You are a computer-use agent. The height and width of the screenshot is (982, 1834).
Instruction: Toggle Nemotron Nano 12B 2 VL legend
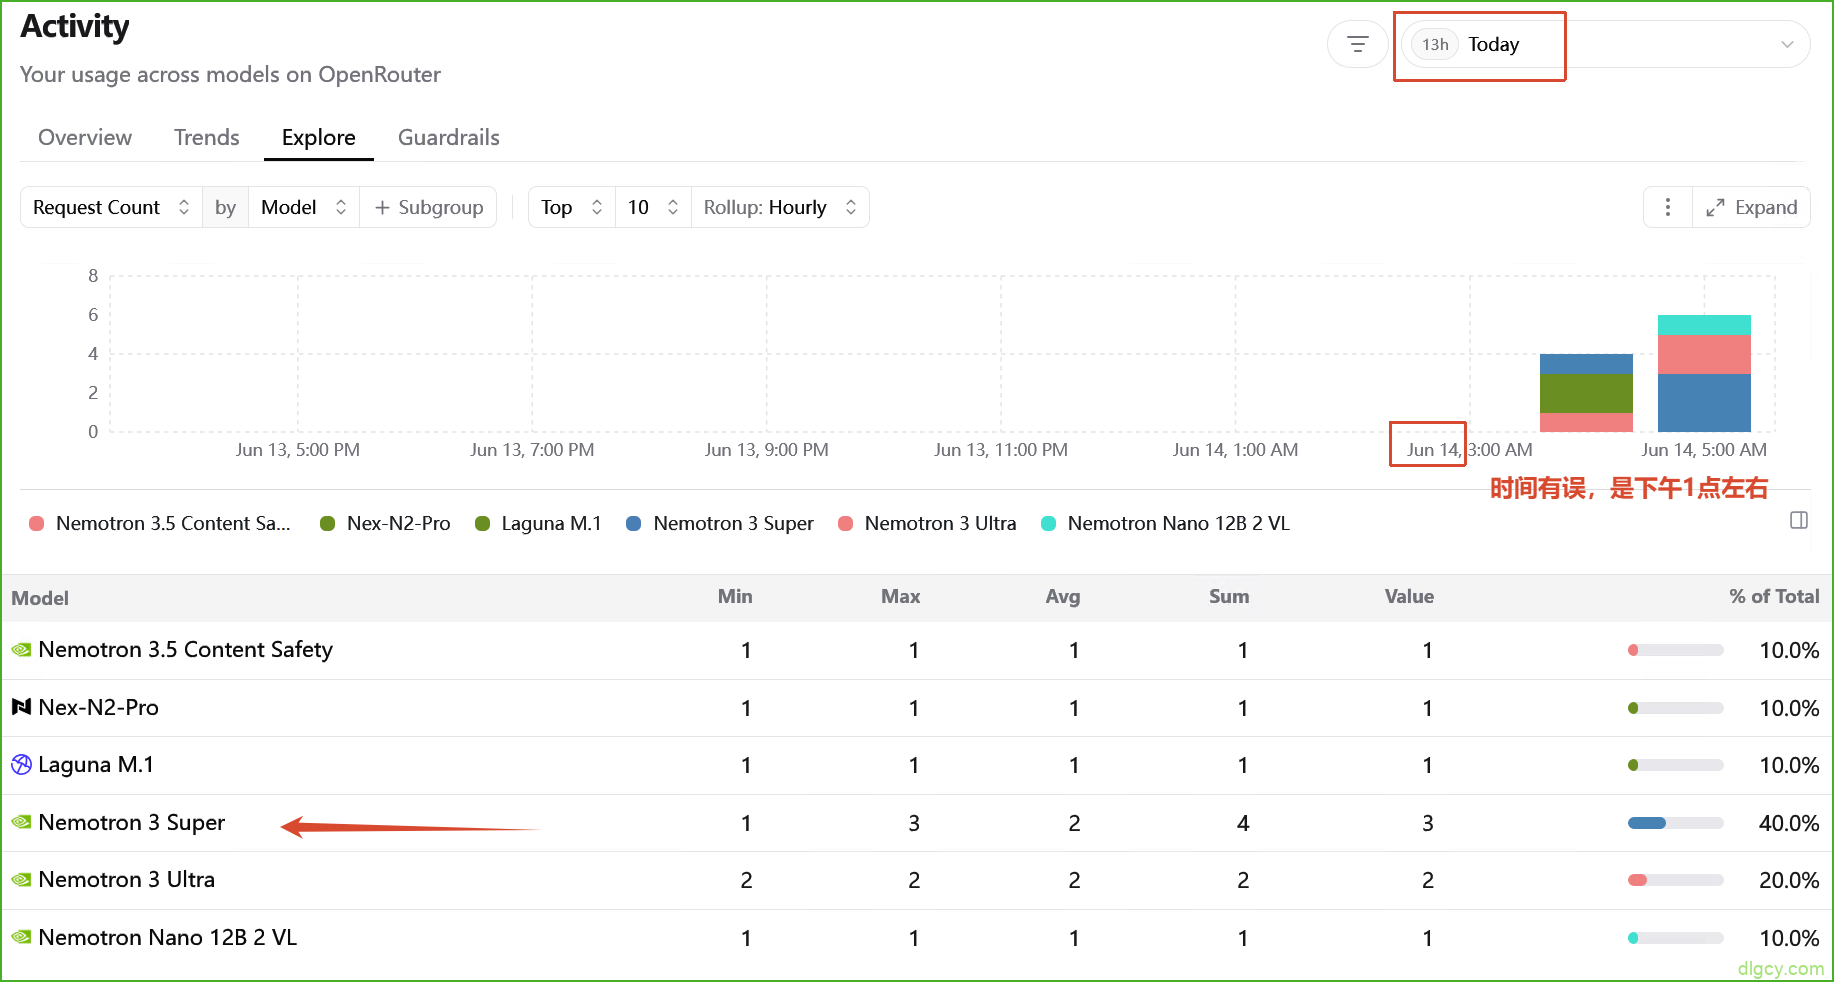click(x=1165, y=523)
